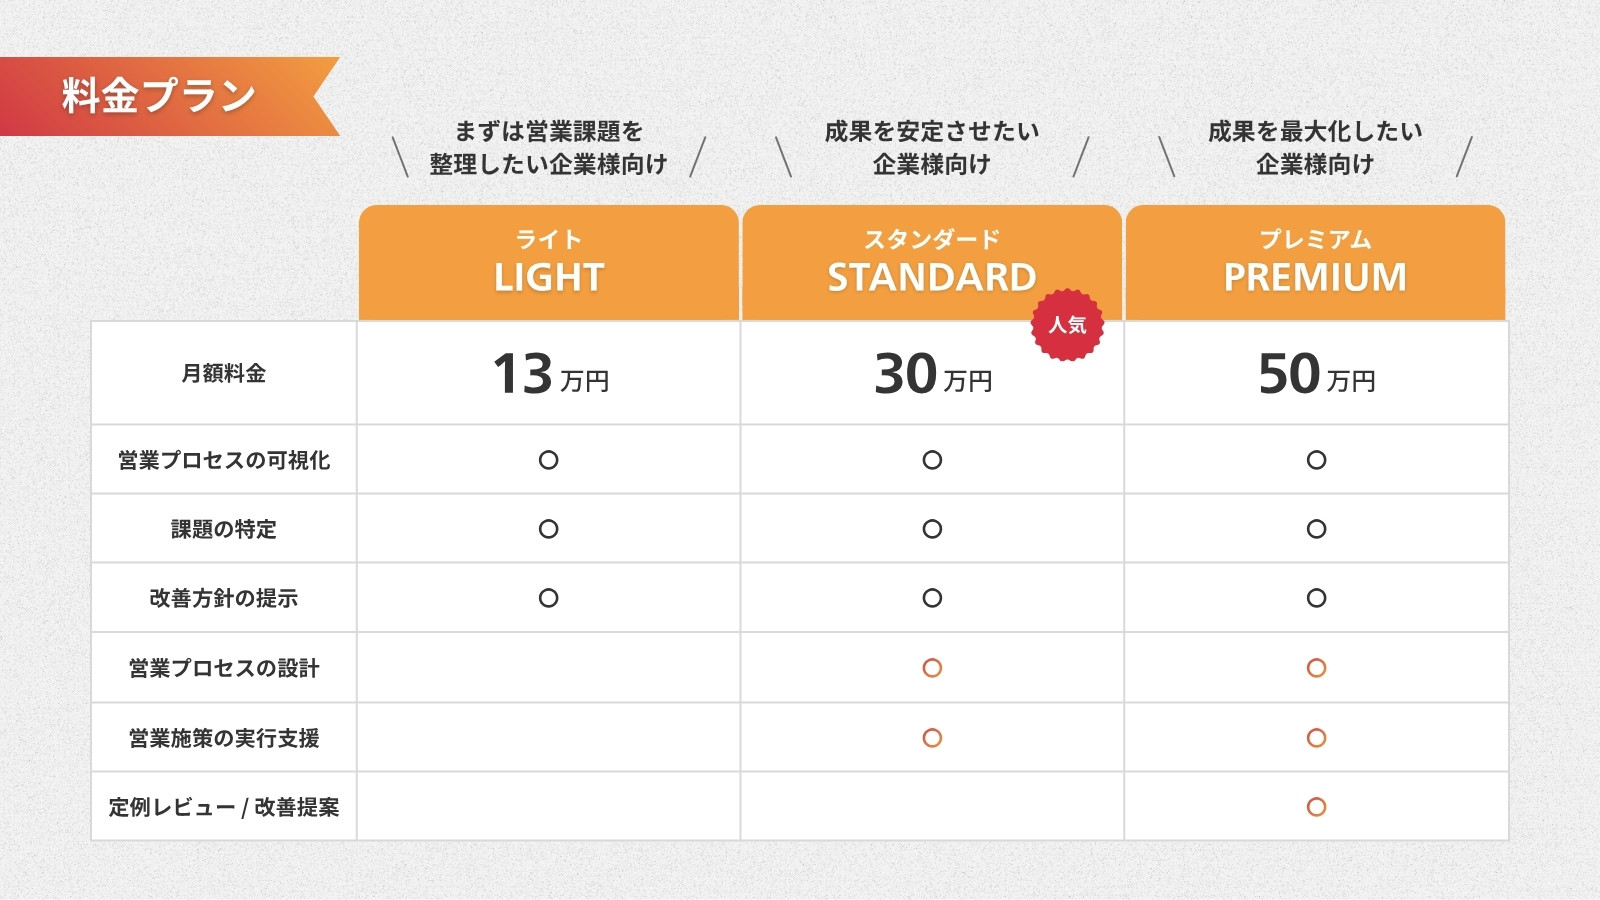Click LIGHT plan 改善方針の提示 circle
This screenshot has width=1600, height=900.
tap(548, 598)
